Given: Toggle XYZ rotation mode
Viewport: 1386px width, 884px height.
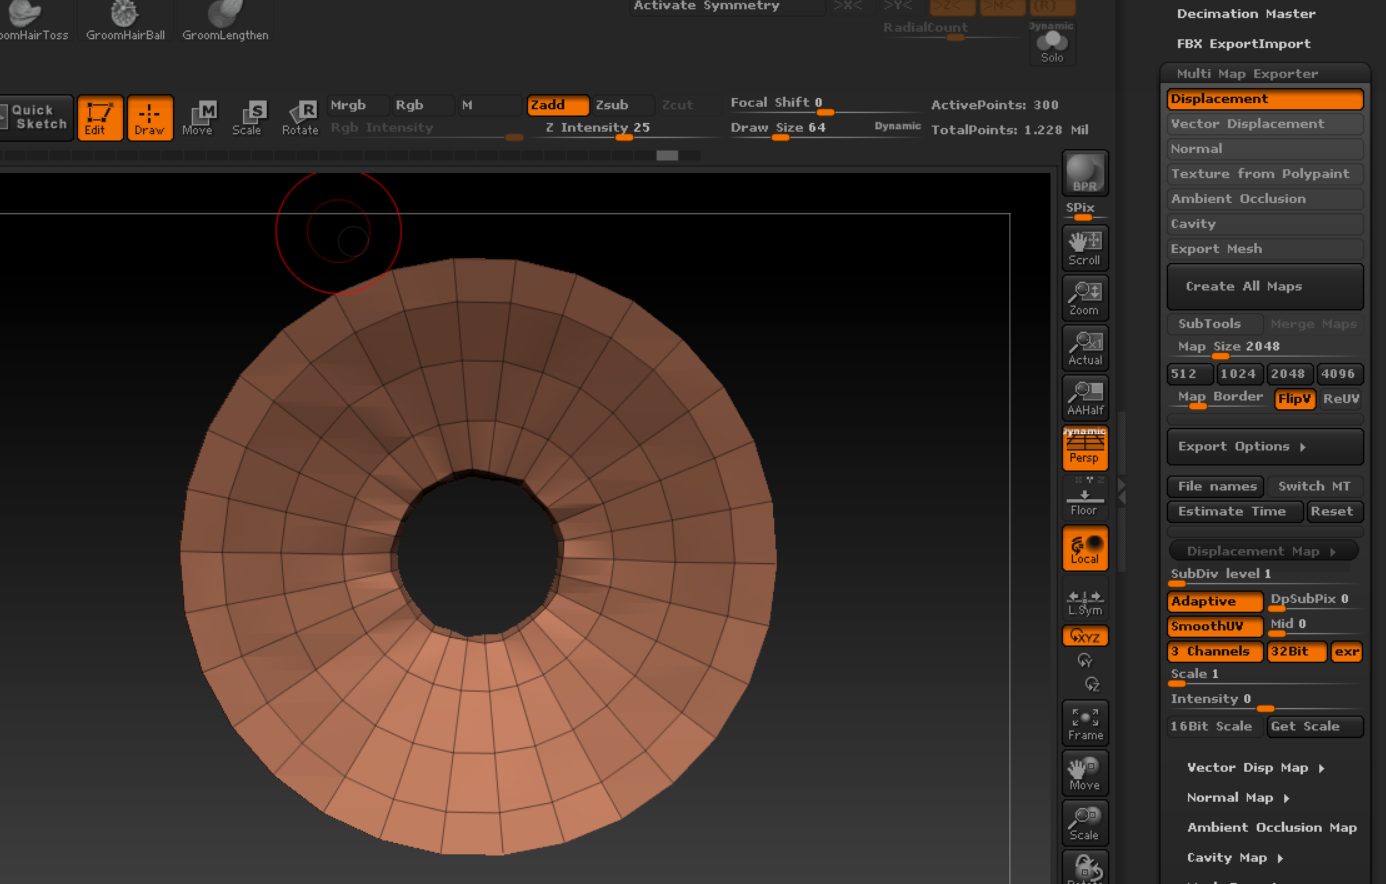Looking at the screenshot, I should click(x=1085, y=636).
